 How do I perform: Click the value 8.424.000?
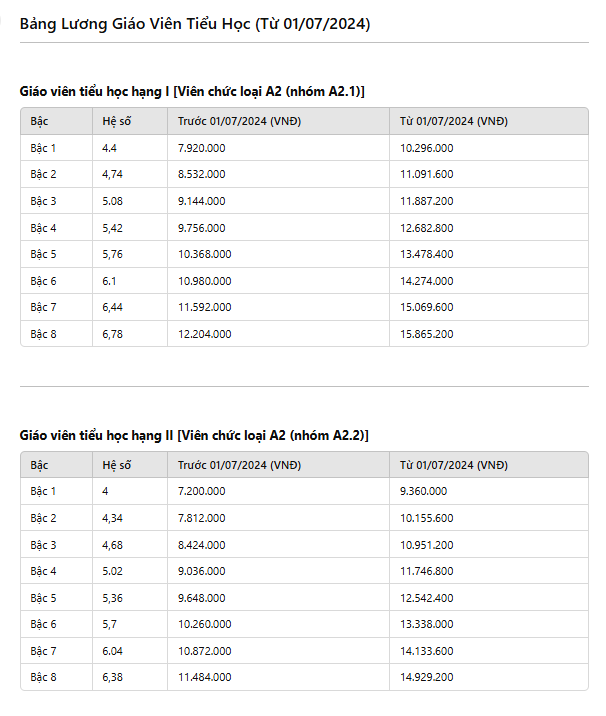tap(278, 545)
